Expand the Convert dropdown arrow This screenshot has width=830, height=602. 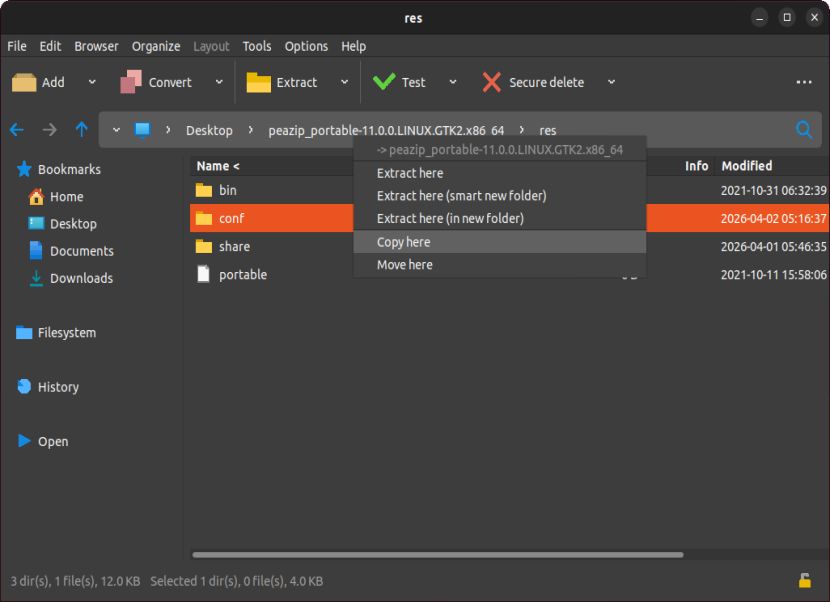[x=219, y=82]
